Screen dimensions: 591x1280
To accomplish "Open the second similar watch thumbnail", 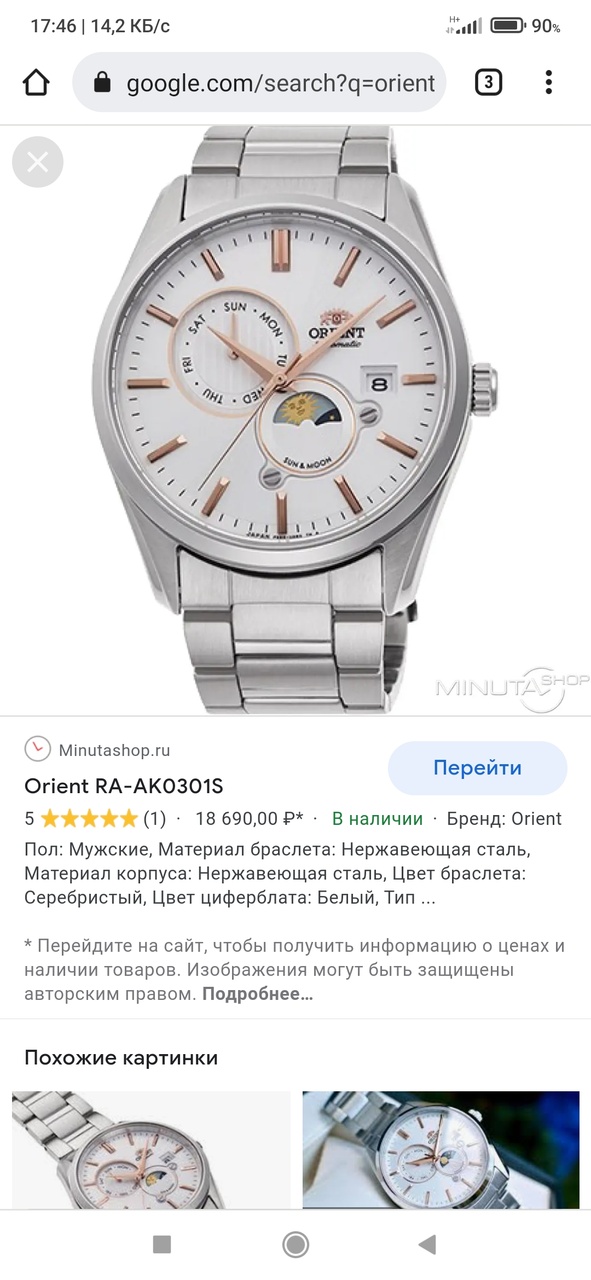I will tap(441, 1150).
